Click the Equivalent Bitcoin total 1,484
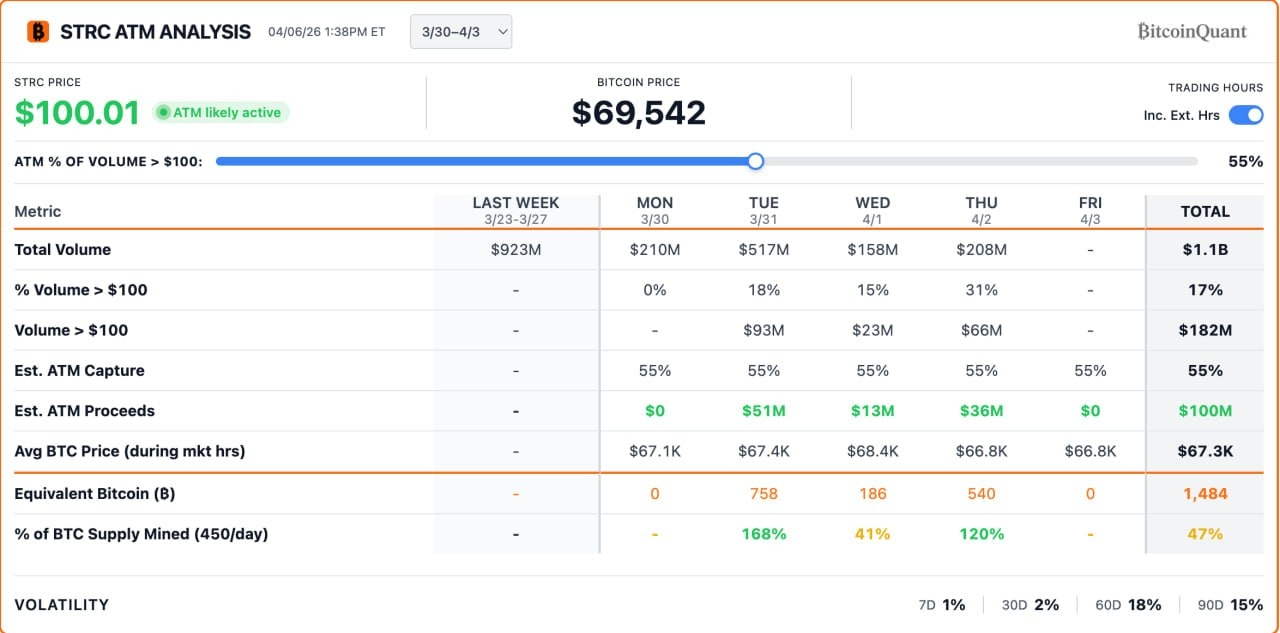 click(x=1205, y=493)
